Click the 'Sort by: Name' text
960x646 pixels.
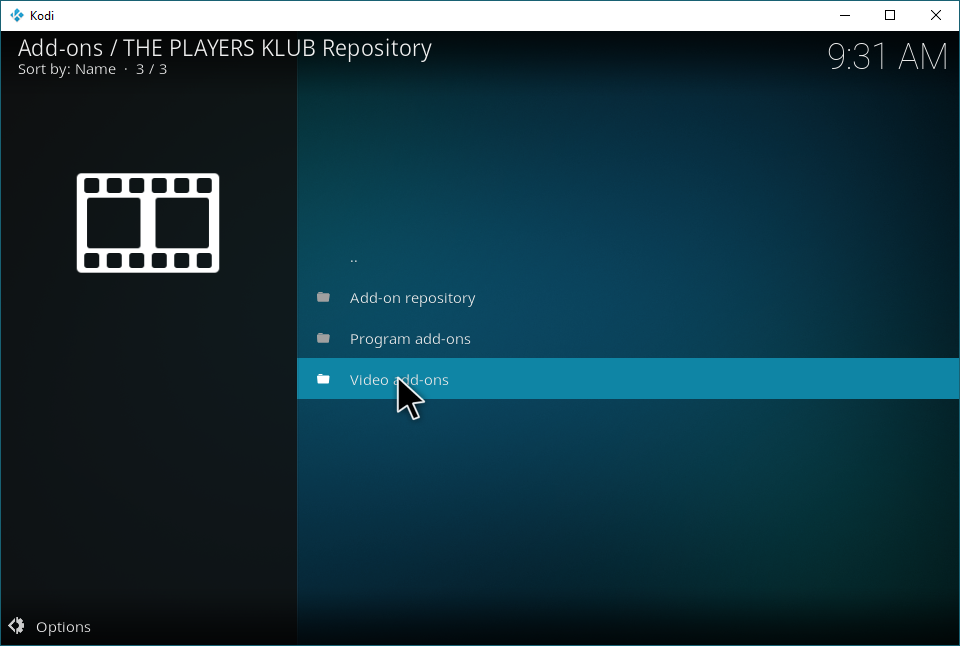66,69
